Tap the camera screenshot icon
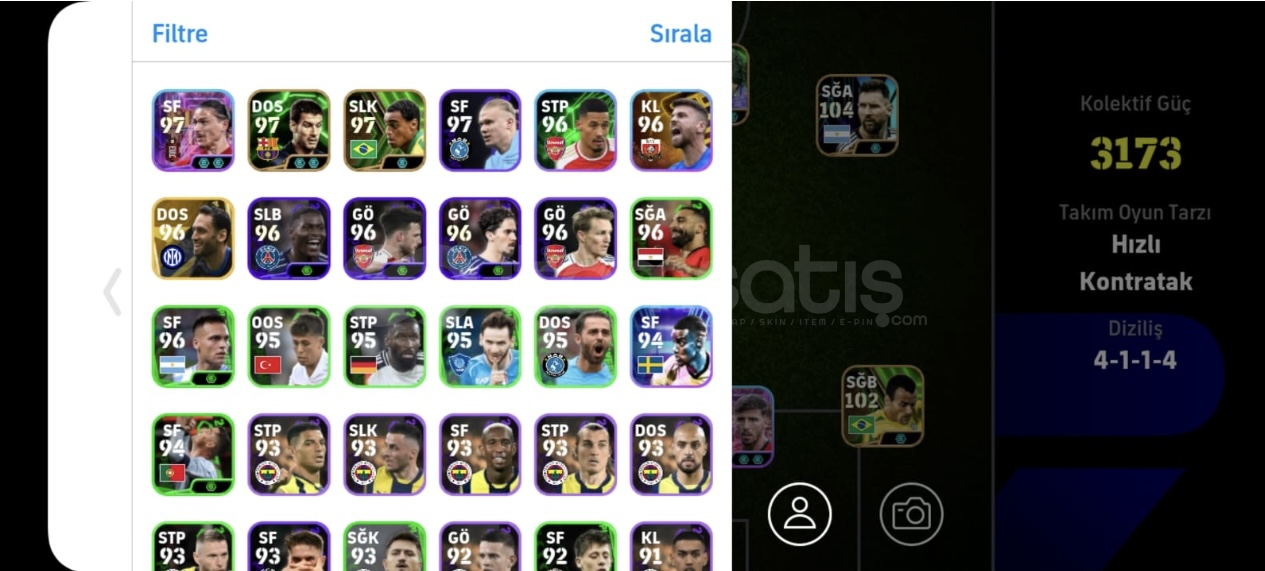 point(911,514)
